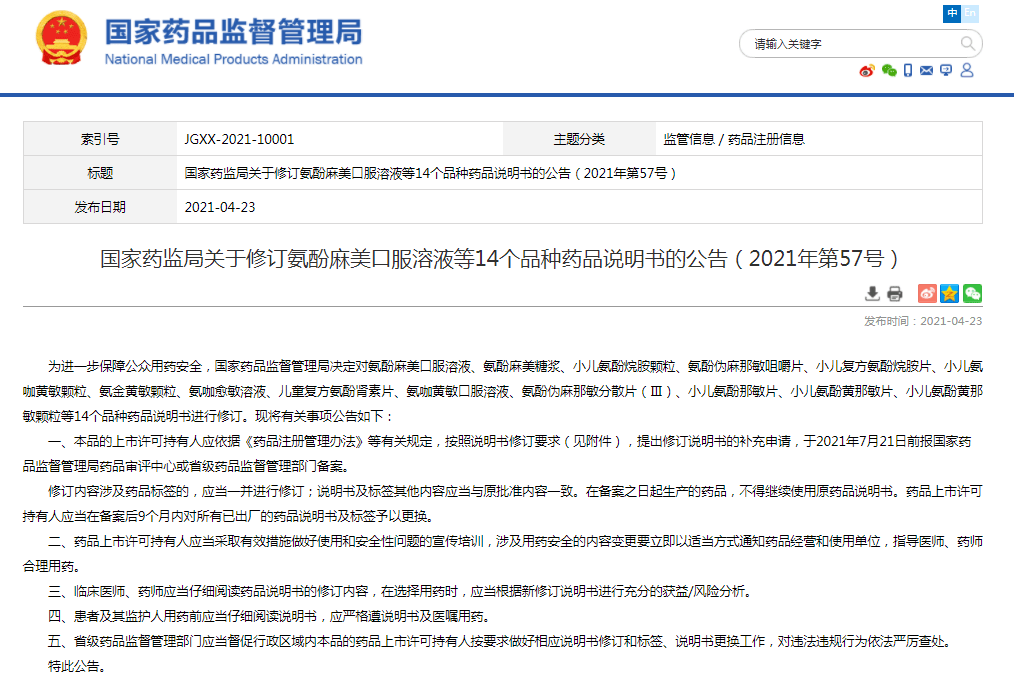Share article to Weibo via red share button
Screen dimensions: 1014x689
(927, 293)
